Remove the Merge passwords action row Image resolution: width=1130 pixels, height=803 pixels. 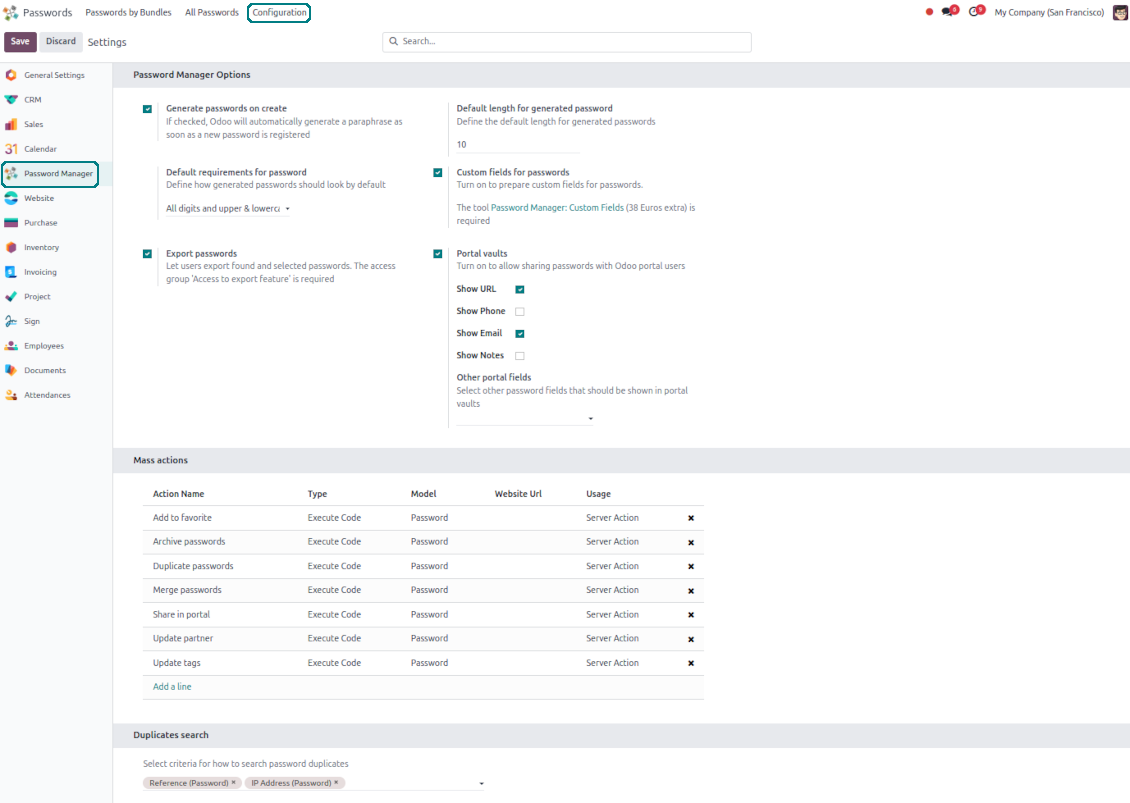click(690, 591)
